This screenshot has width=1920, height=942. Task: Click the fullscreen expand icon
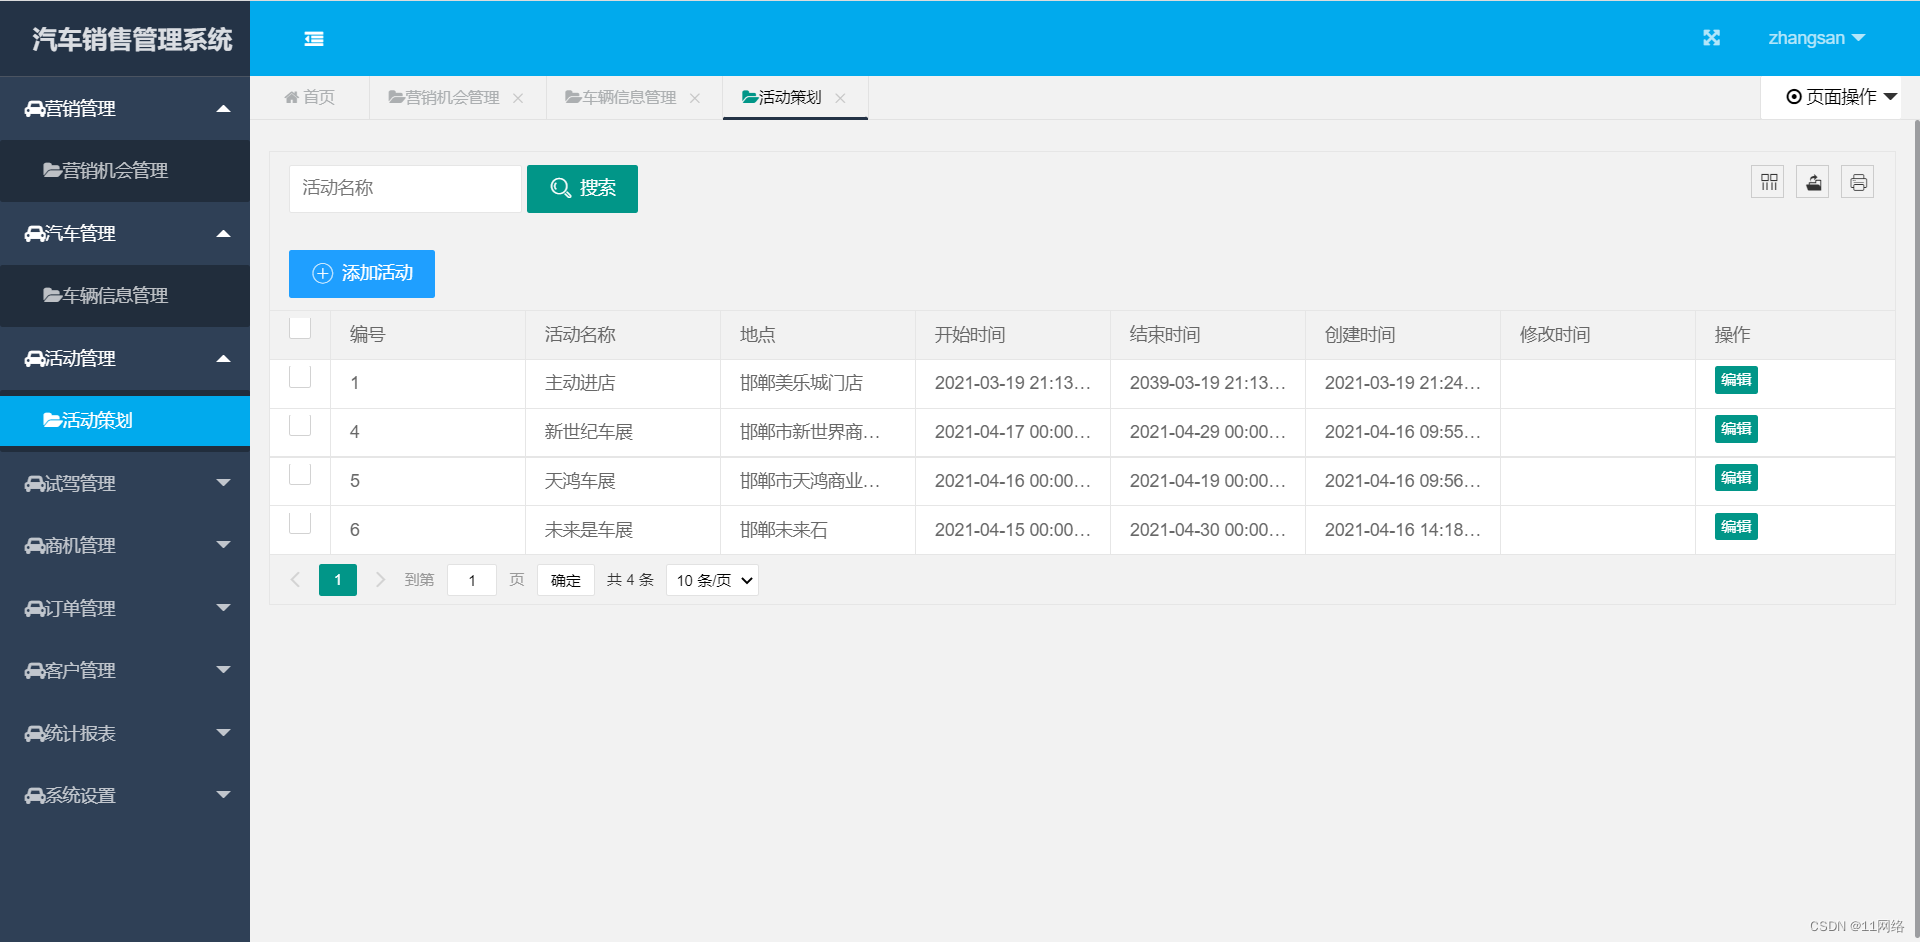[x=1712, y=38]
